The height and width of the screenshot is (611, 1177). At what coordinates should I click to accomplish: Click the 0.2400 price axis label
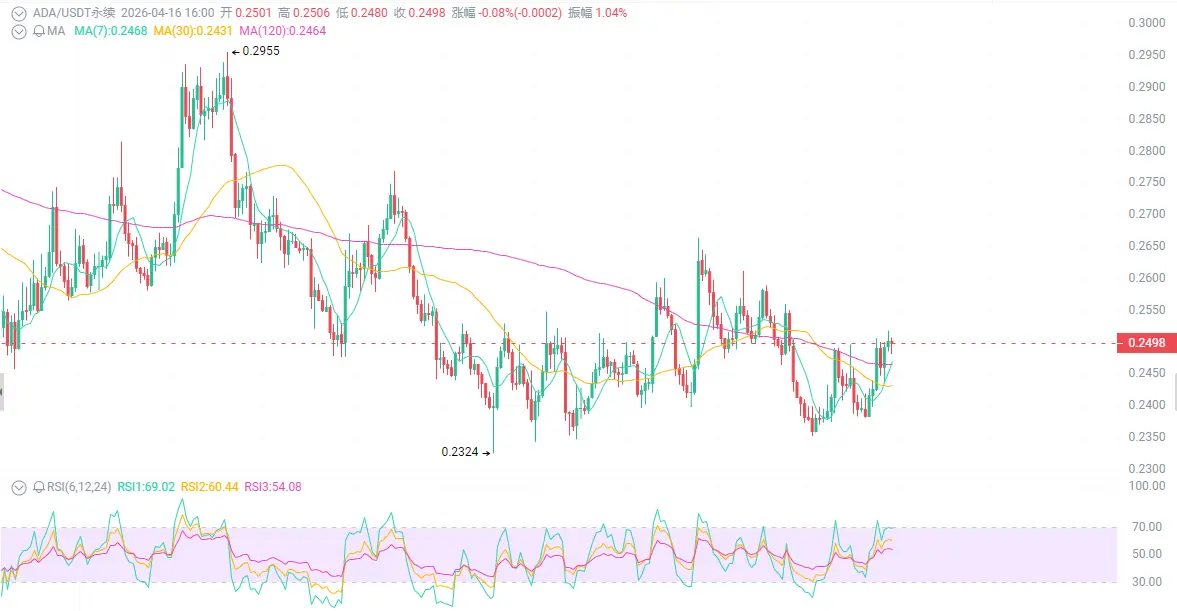1147,405
